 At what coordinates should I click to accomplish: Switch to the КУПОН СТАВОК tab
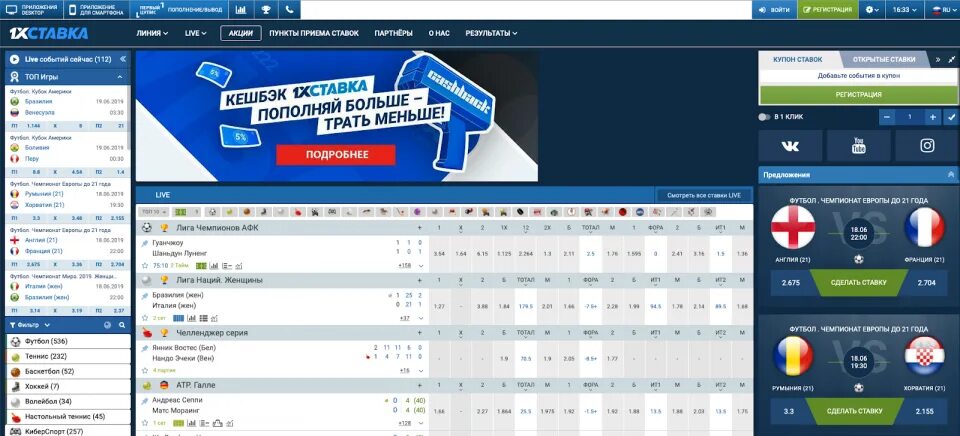click(x=797, y=59)
